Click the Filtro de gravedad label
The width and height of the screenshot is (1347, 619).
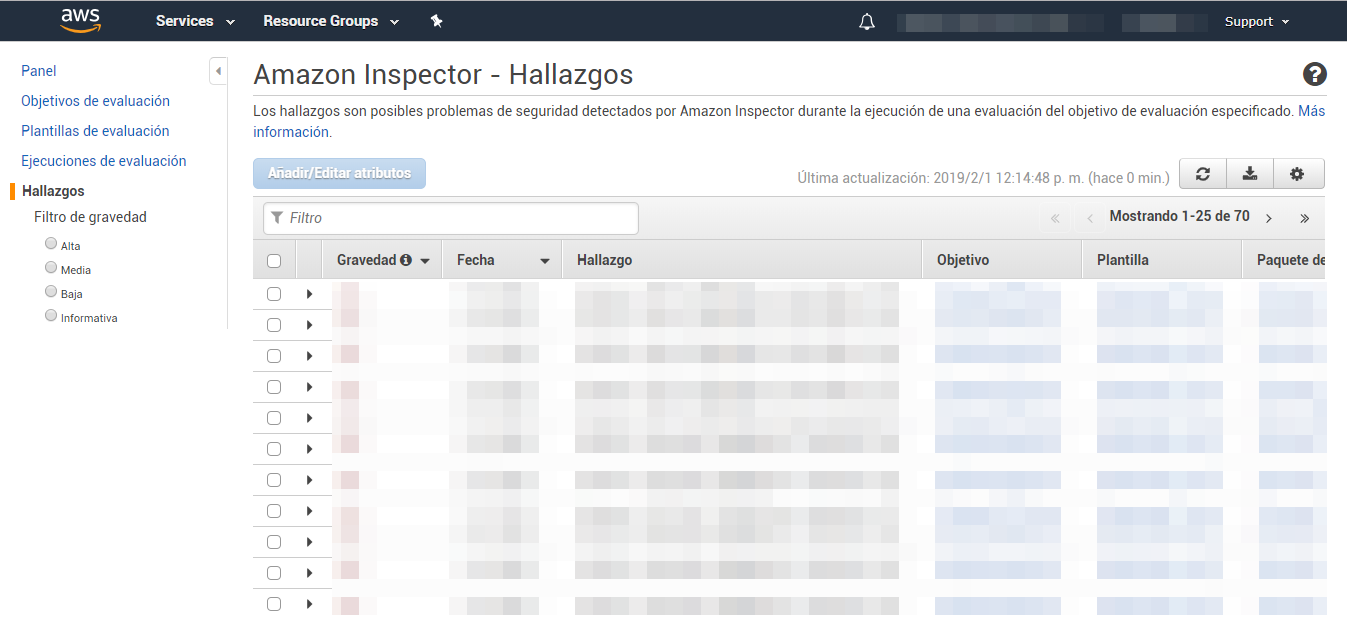coord(90,217)
